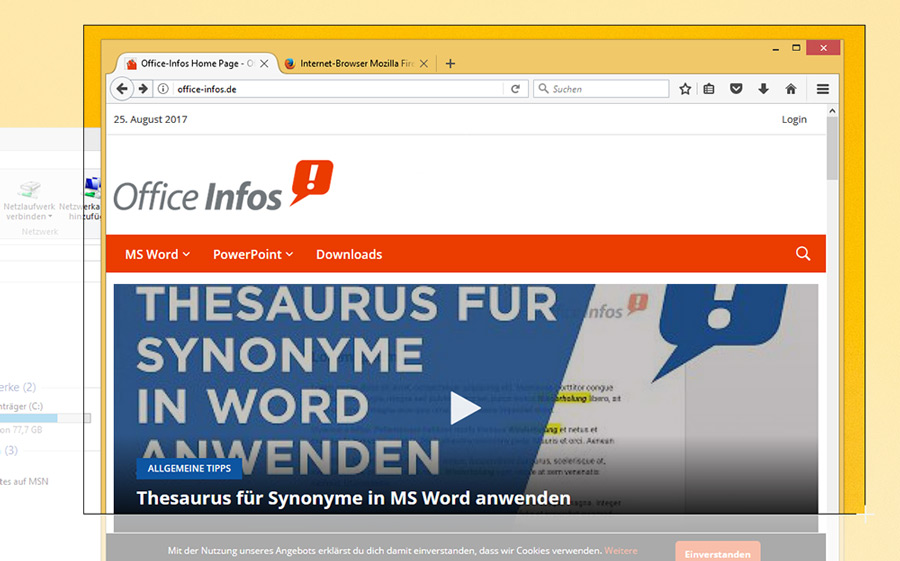This screenshot has height=561, width=900.
Task: Click the office-infos.de address bar
Action: [339, 89]
